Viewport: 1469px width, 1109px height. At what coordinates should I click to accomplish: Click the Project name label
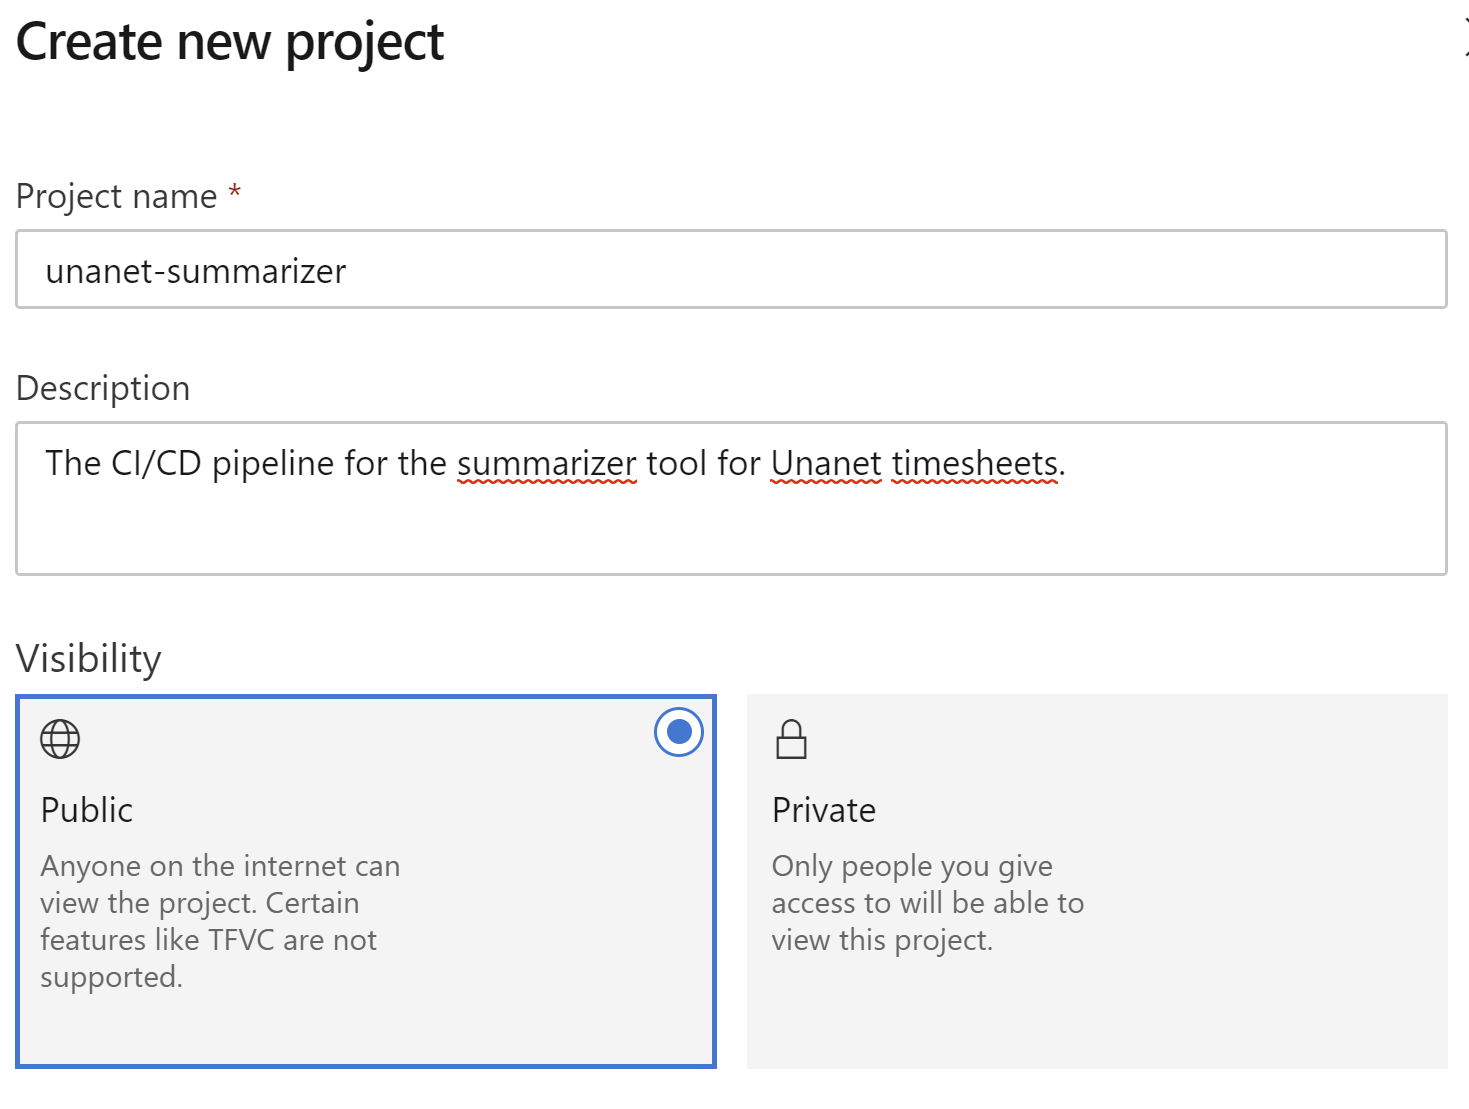tap(114, 196)
